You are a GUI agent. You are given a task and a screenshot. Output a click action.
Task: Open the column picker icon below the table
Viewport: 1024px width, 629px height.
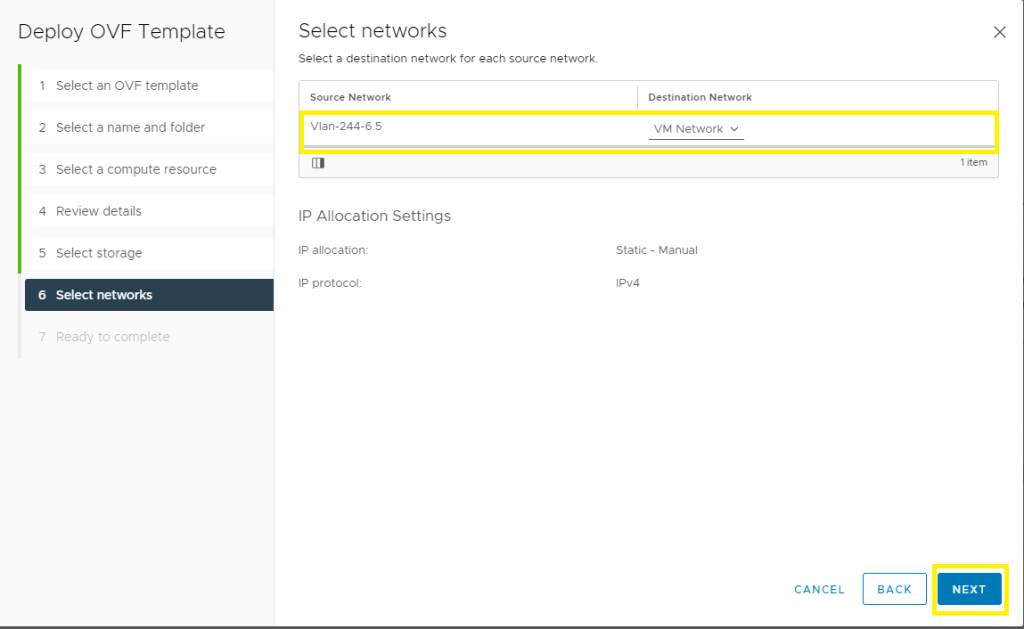pos(318,163)
